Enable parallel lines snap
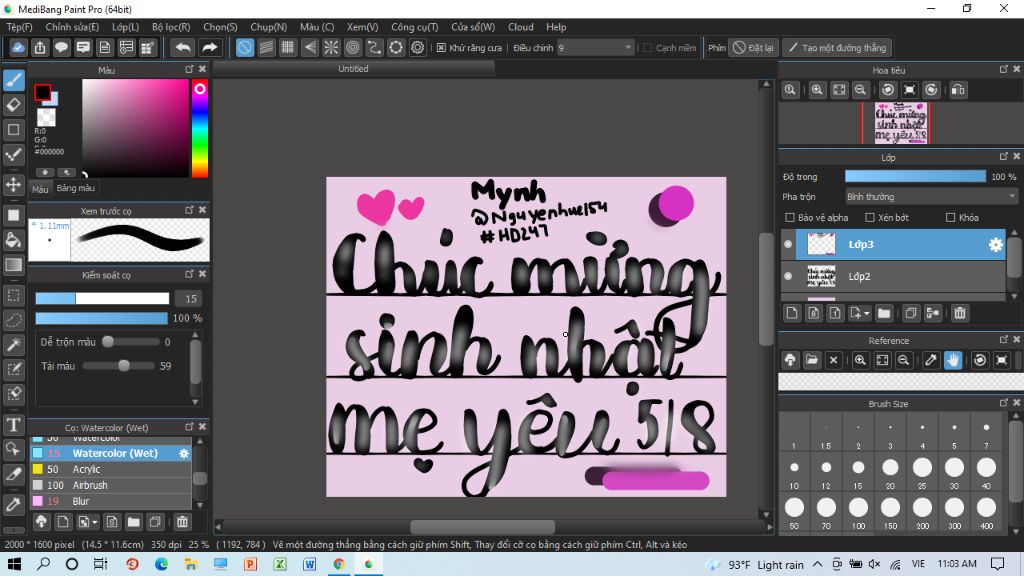Image resolution: width=1024 pixels, height=576 pixels. pyautogui.click(x=266, y=48)
